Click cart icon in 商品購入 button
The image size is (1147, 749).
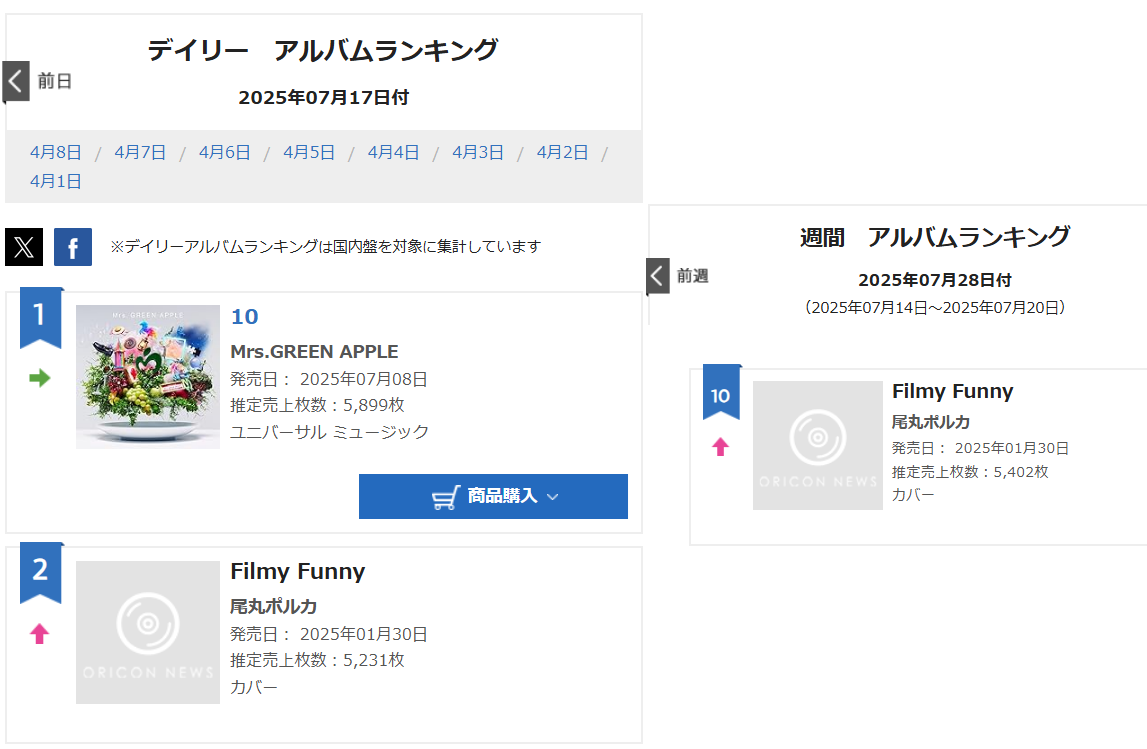click(446, 497)
